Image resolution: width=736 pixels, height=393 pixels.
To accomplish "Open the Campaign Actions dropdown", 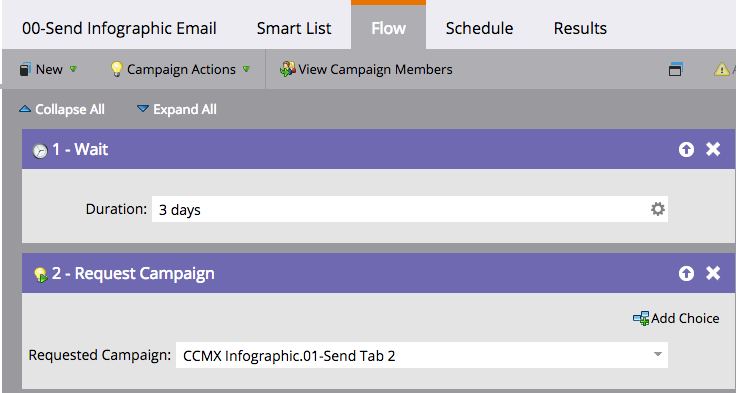I will point(180,69).
